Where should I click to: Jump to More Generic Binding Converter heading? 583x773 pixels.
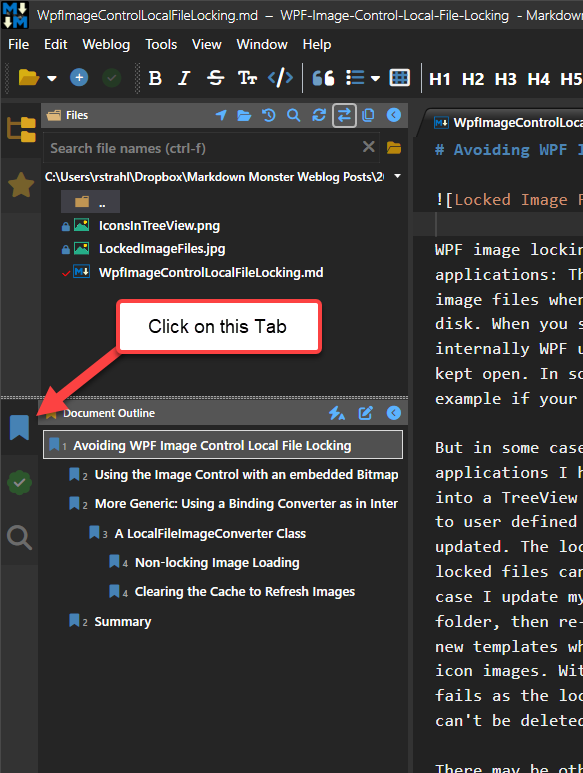point(246,503)
